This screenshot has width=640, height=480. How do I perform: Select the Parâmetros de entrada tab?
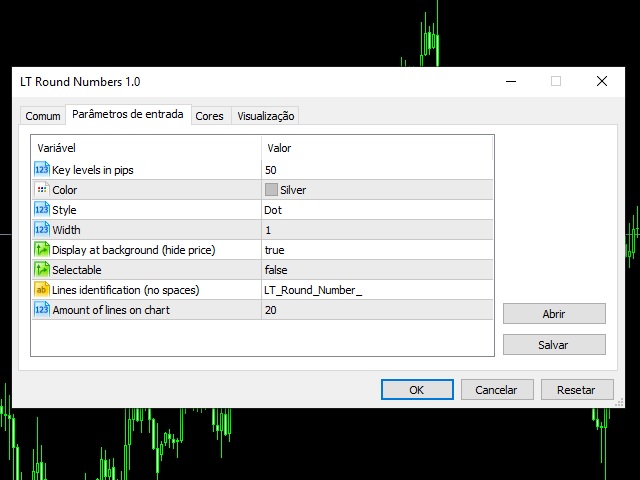128,114
